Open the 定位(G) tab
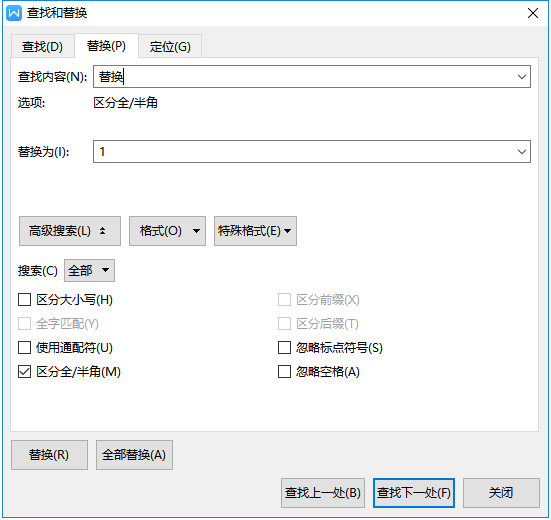 pyautogui.click(x=170, y=46)
